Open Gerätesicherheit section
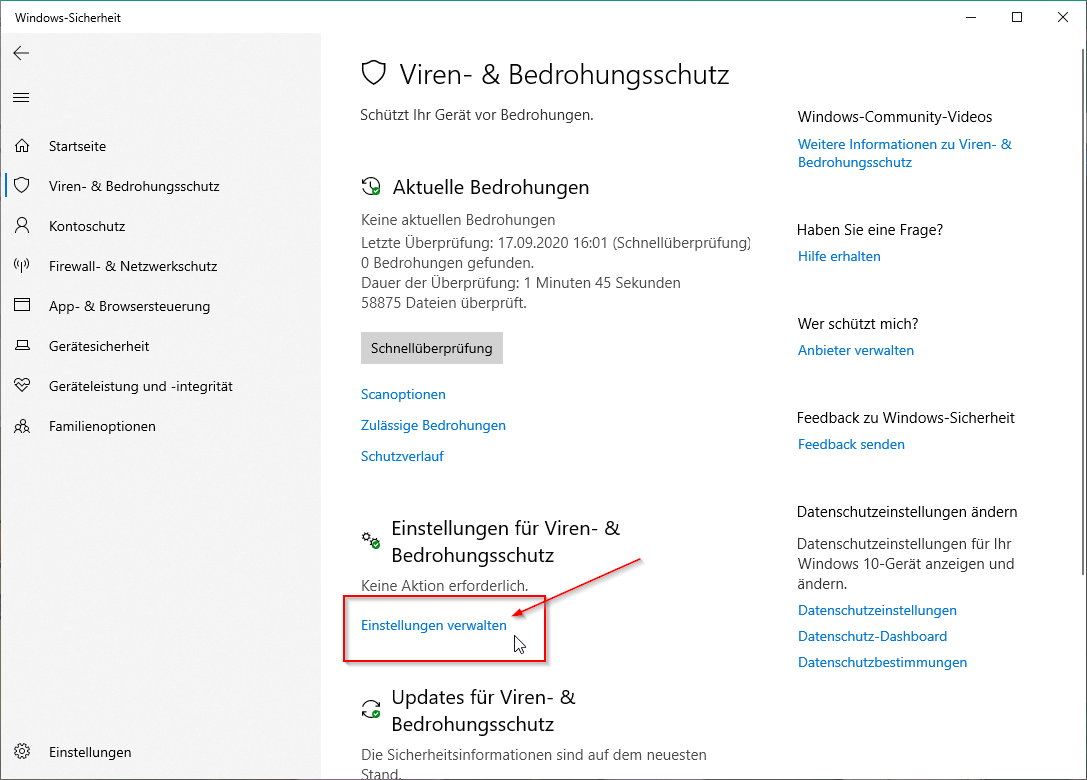 [98, 346]
